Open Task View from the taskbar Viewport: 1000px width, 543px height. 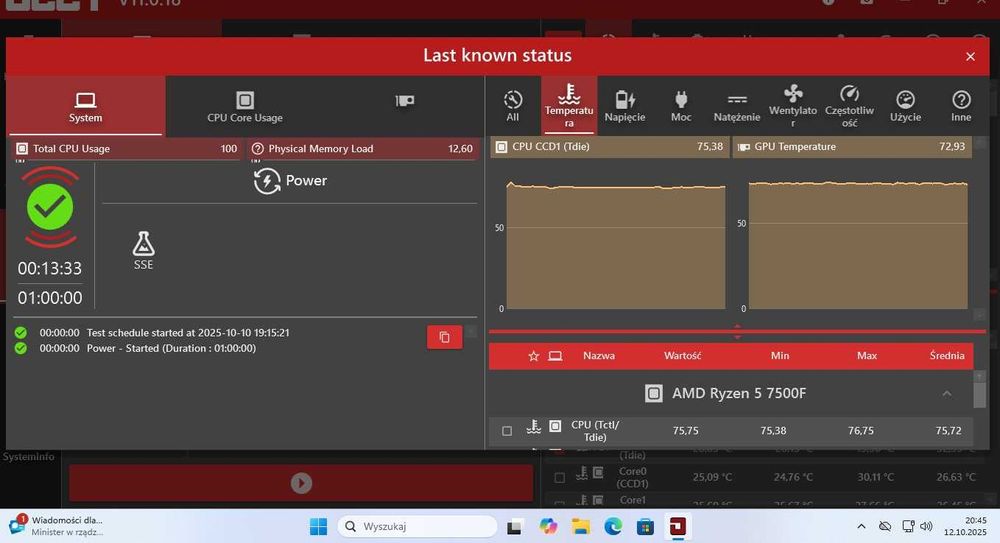pos(514,526)
